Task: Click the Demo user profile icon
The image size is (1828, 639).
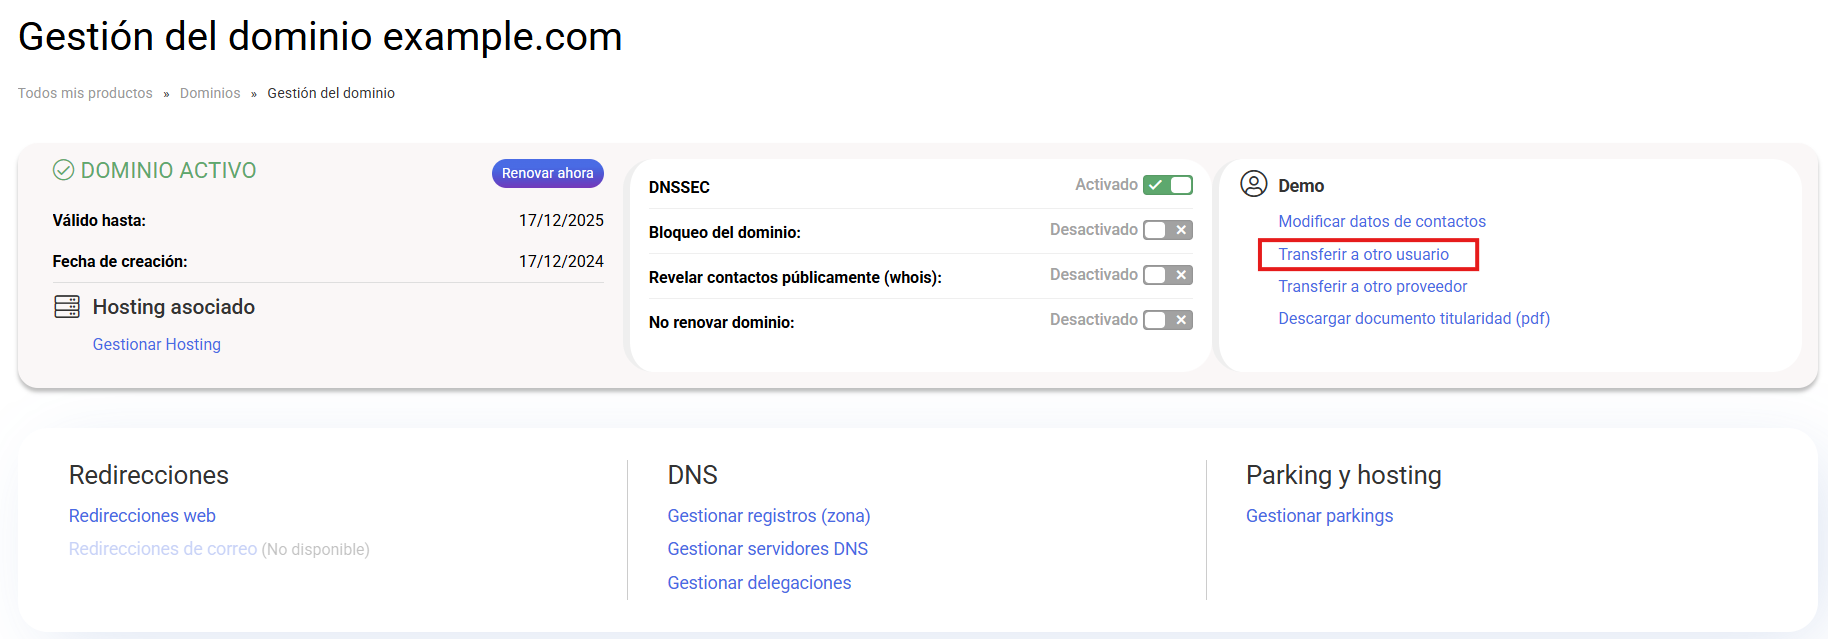Action: click(1253, 185)
